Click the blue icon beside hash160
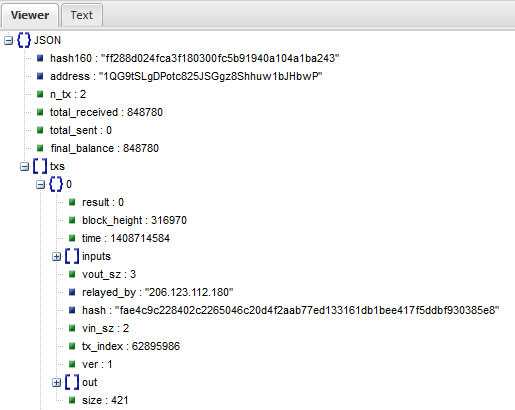515x410 pixels. (x=40, y=58)
